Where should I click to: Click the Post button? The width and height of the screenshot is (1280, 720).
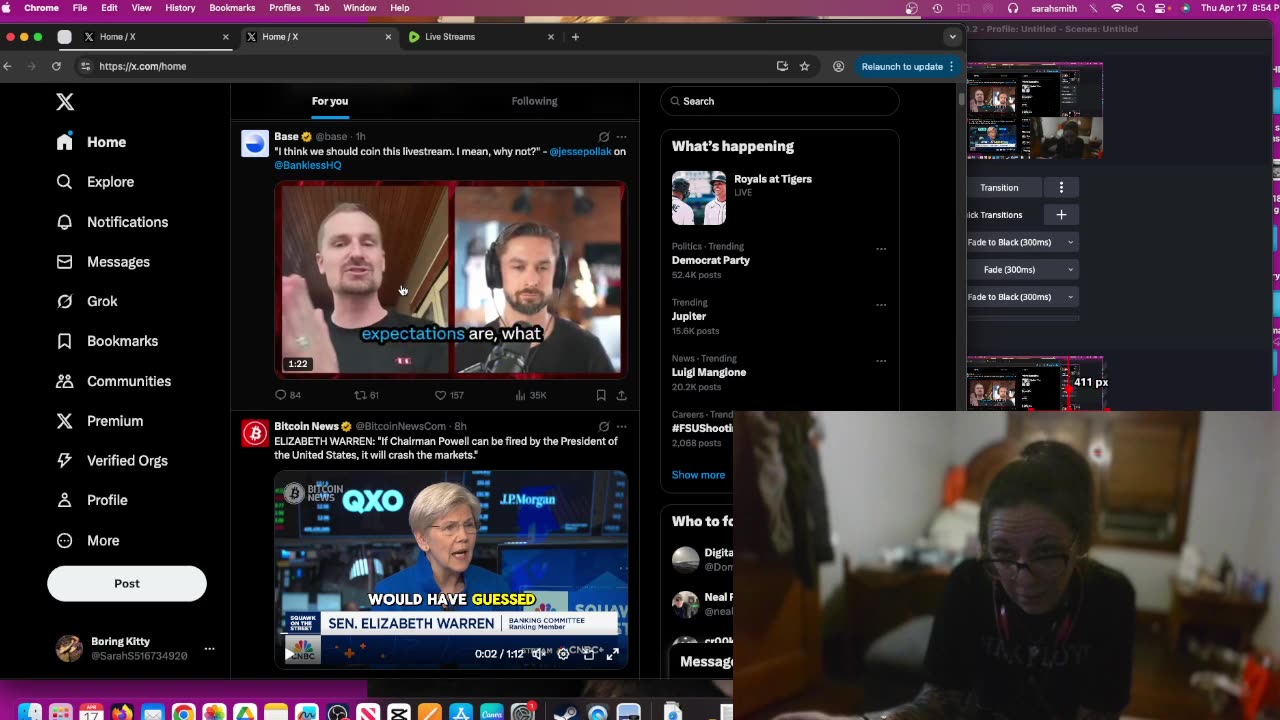pos(127,584)
